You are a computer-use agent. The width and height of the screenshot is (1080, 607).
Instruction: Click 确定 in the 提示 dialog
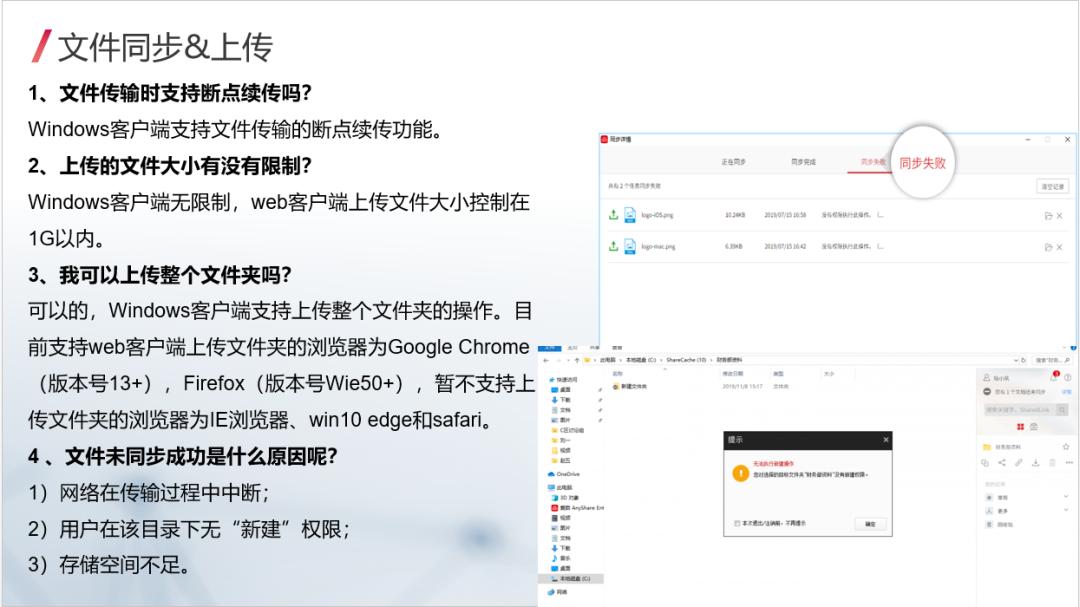(x=870, y=524)
